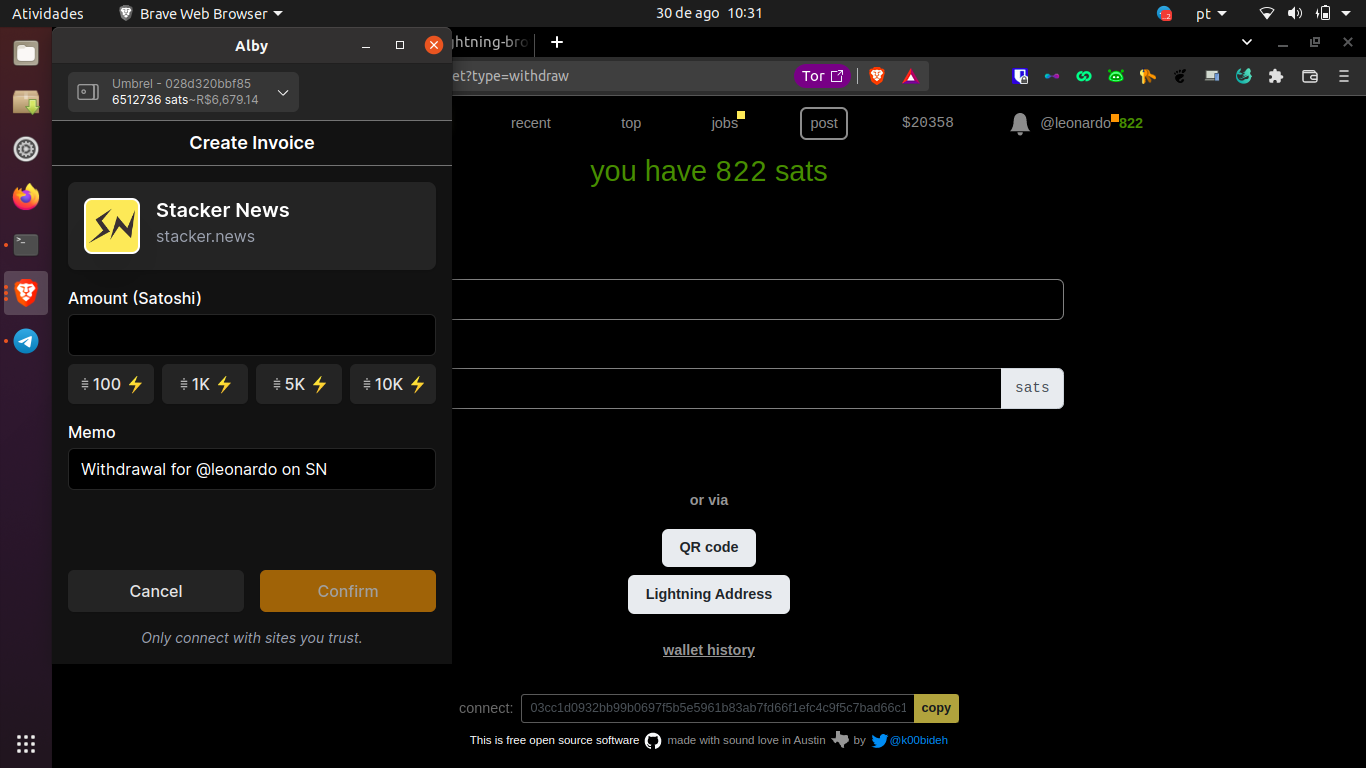Open the wallet history link

708,650
